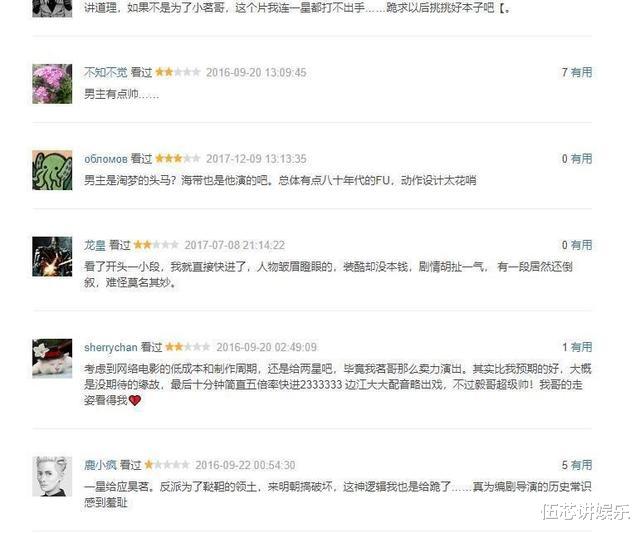Mark обломов's review as 有用
The width and height of the screenshot is (640, 533).
[x=581, y=159]
